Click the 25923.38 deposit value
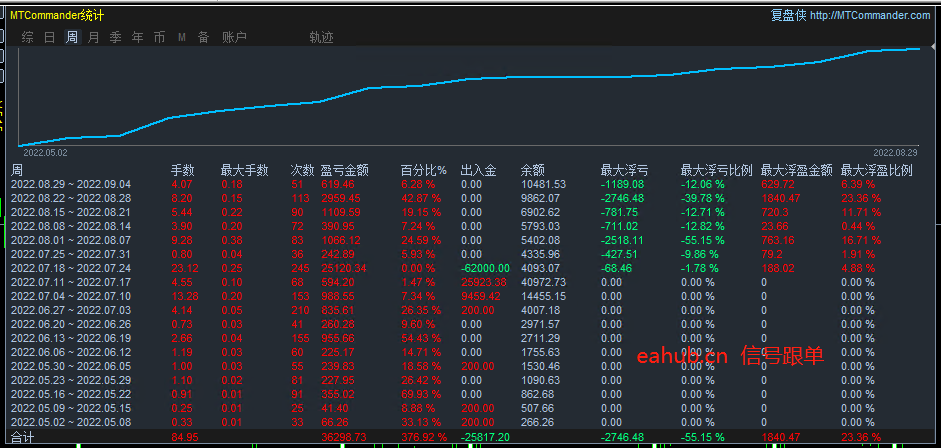The width and height of the screenshot is (941, 448). click(484, 282)
